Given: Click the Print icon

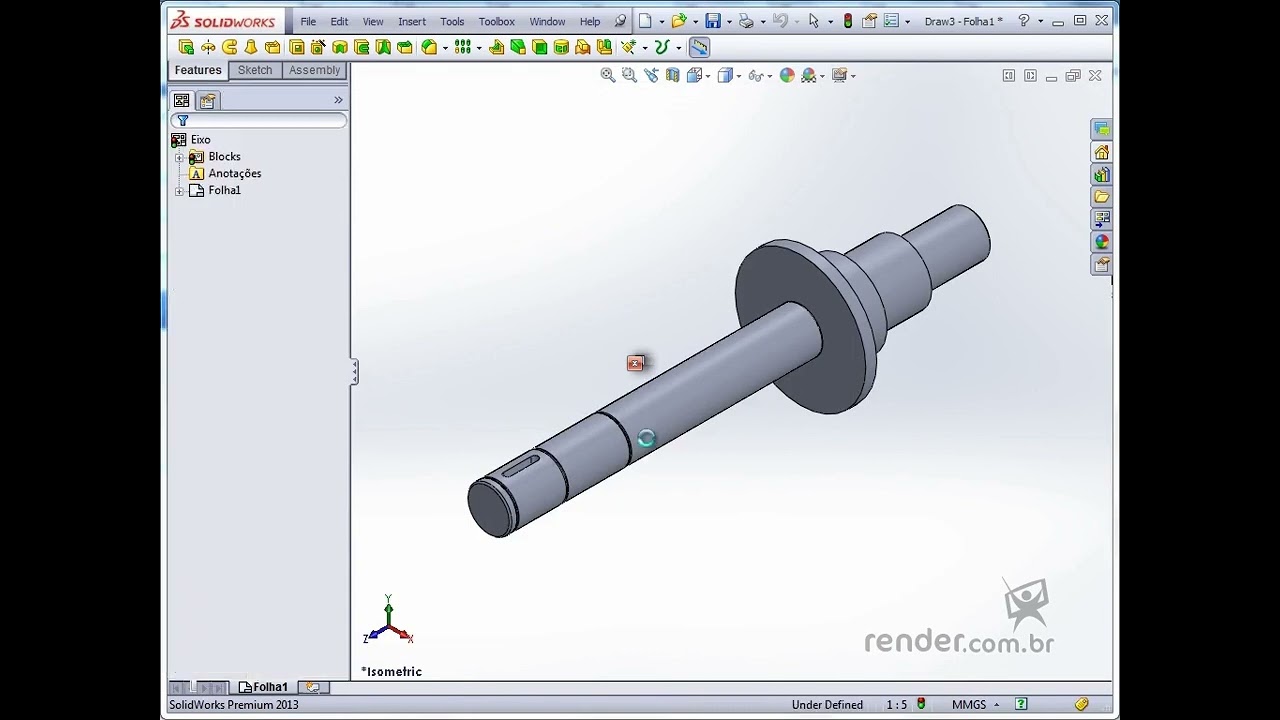Looking at the screenshot, I should click(746, 21).
